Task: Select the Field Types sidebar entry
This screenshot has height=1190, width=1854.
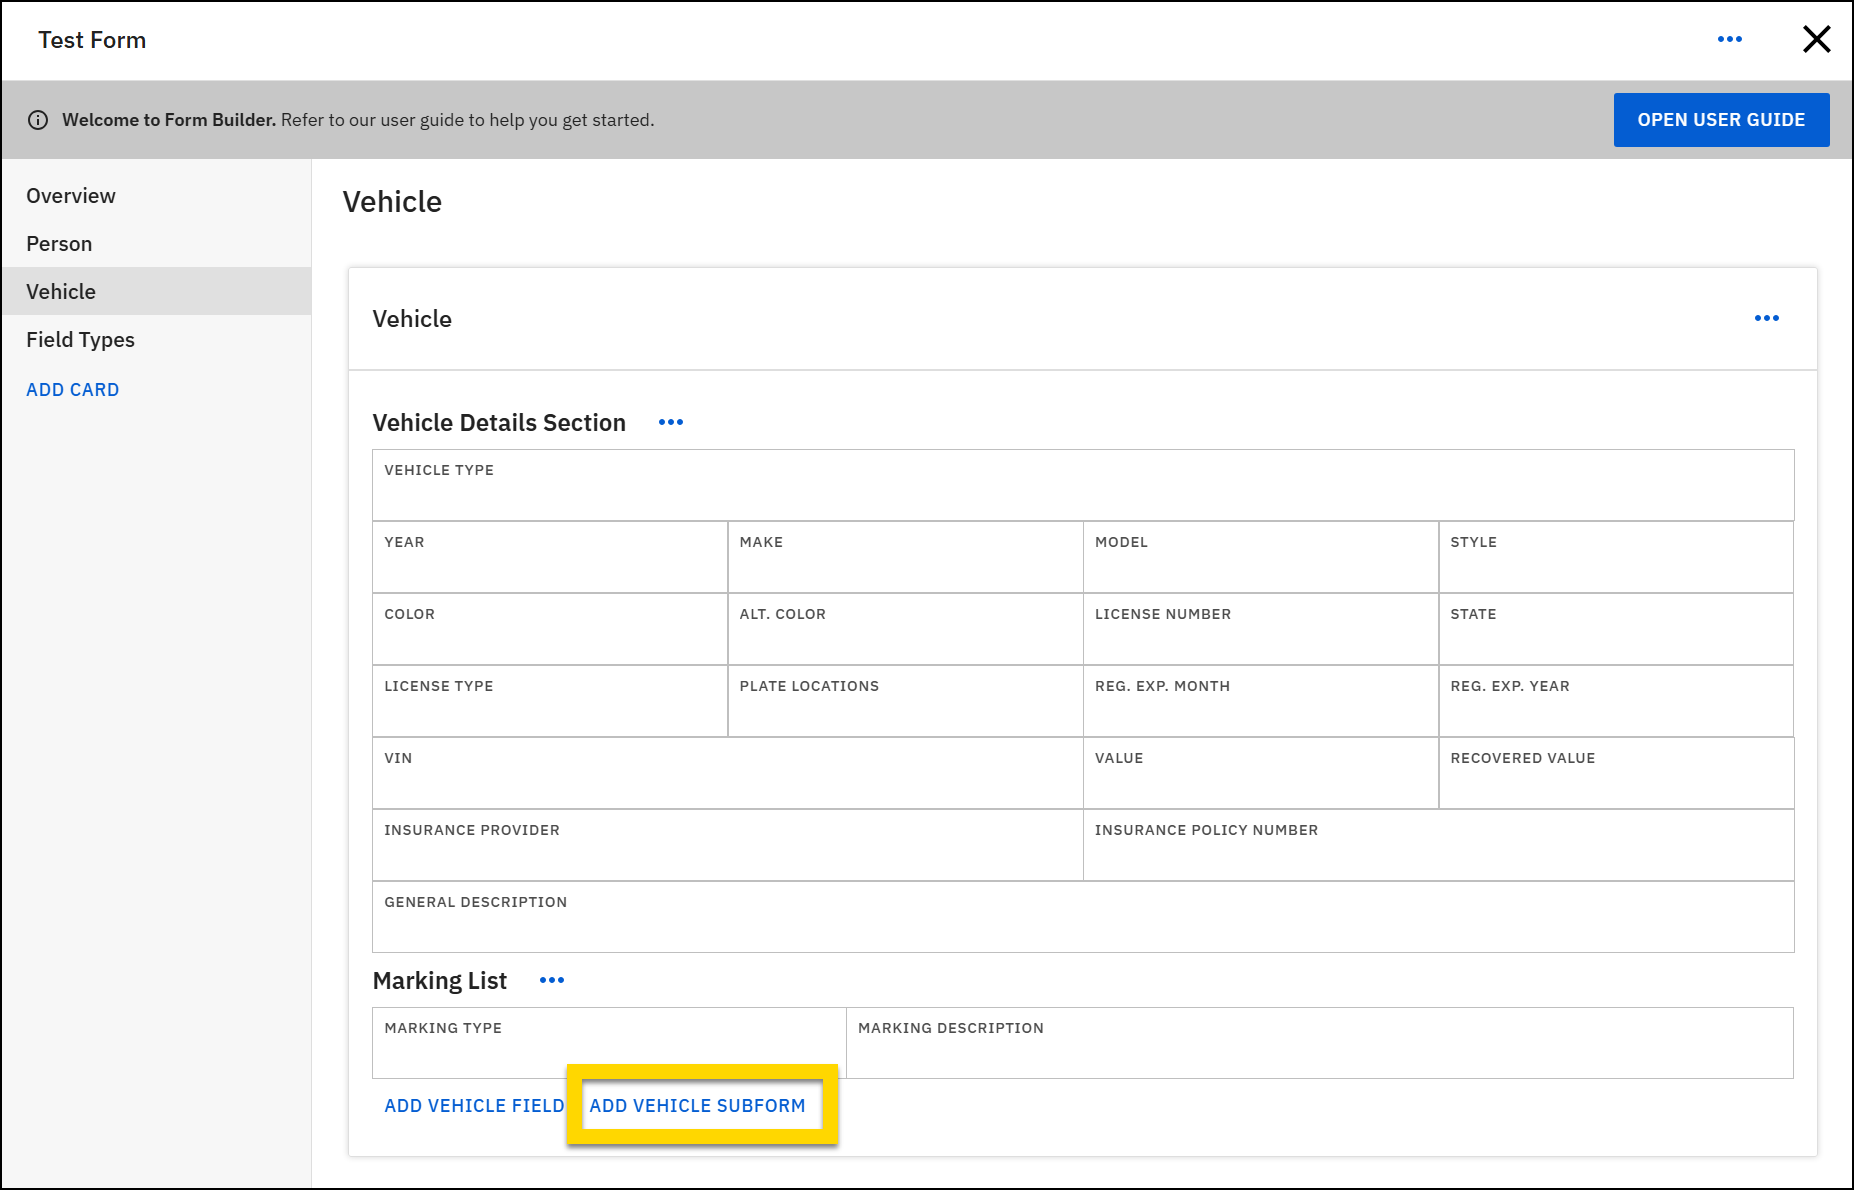Action: pos(80,339)
